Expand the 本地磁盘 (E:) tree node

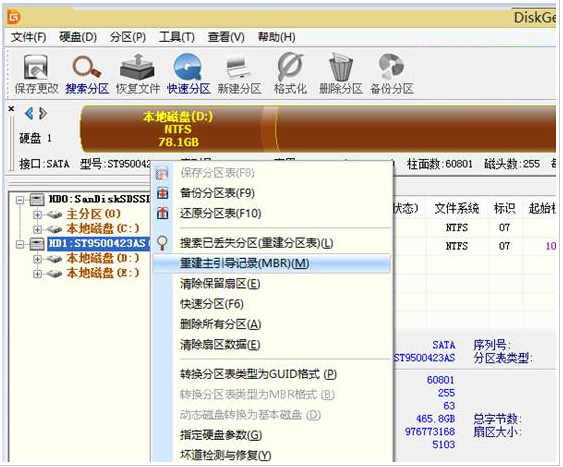point(37,274)
